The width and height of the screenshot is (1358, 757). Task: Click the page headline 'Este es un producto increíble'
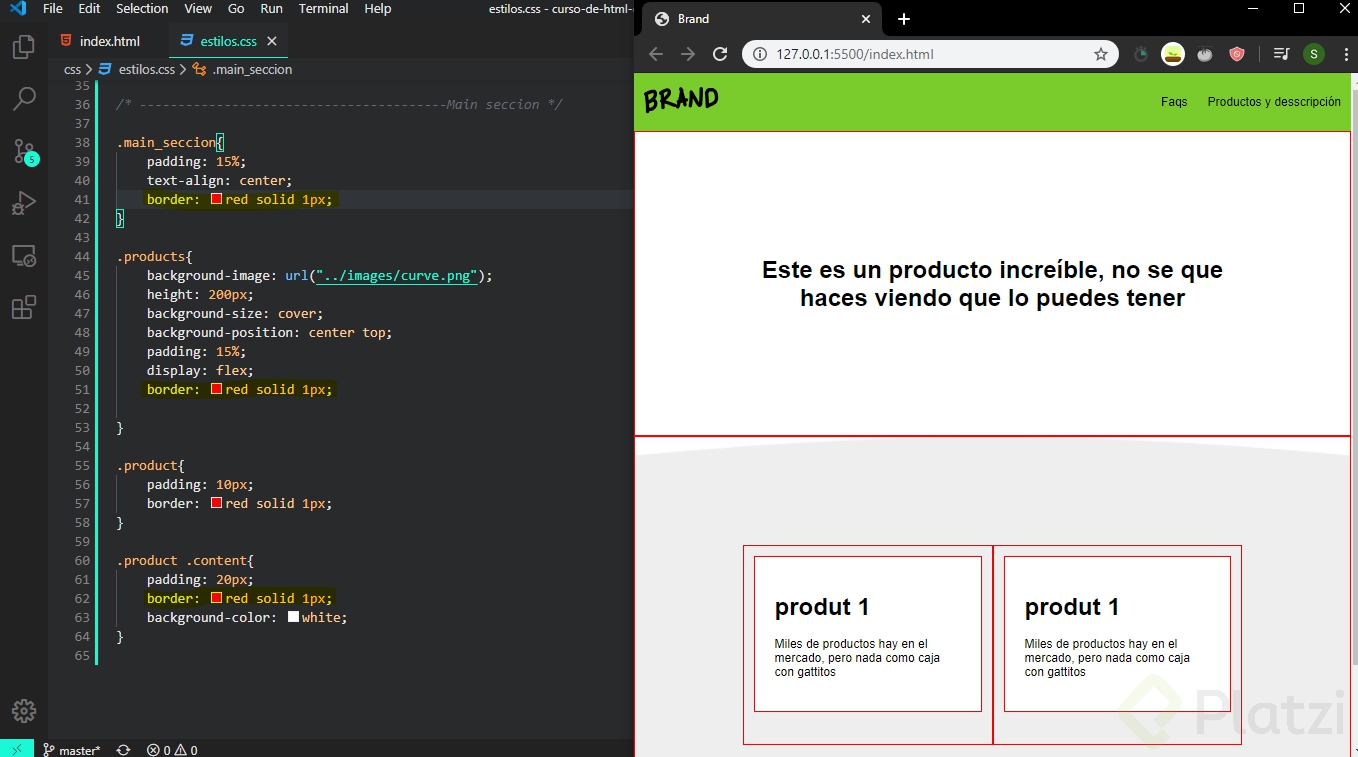pyautogui.click(x=992, y=284)
